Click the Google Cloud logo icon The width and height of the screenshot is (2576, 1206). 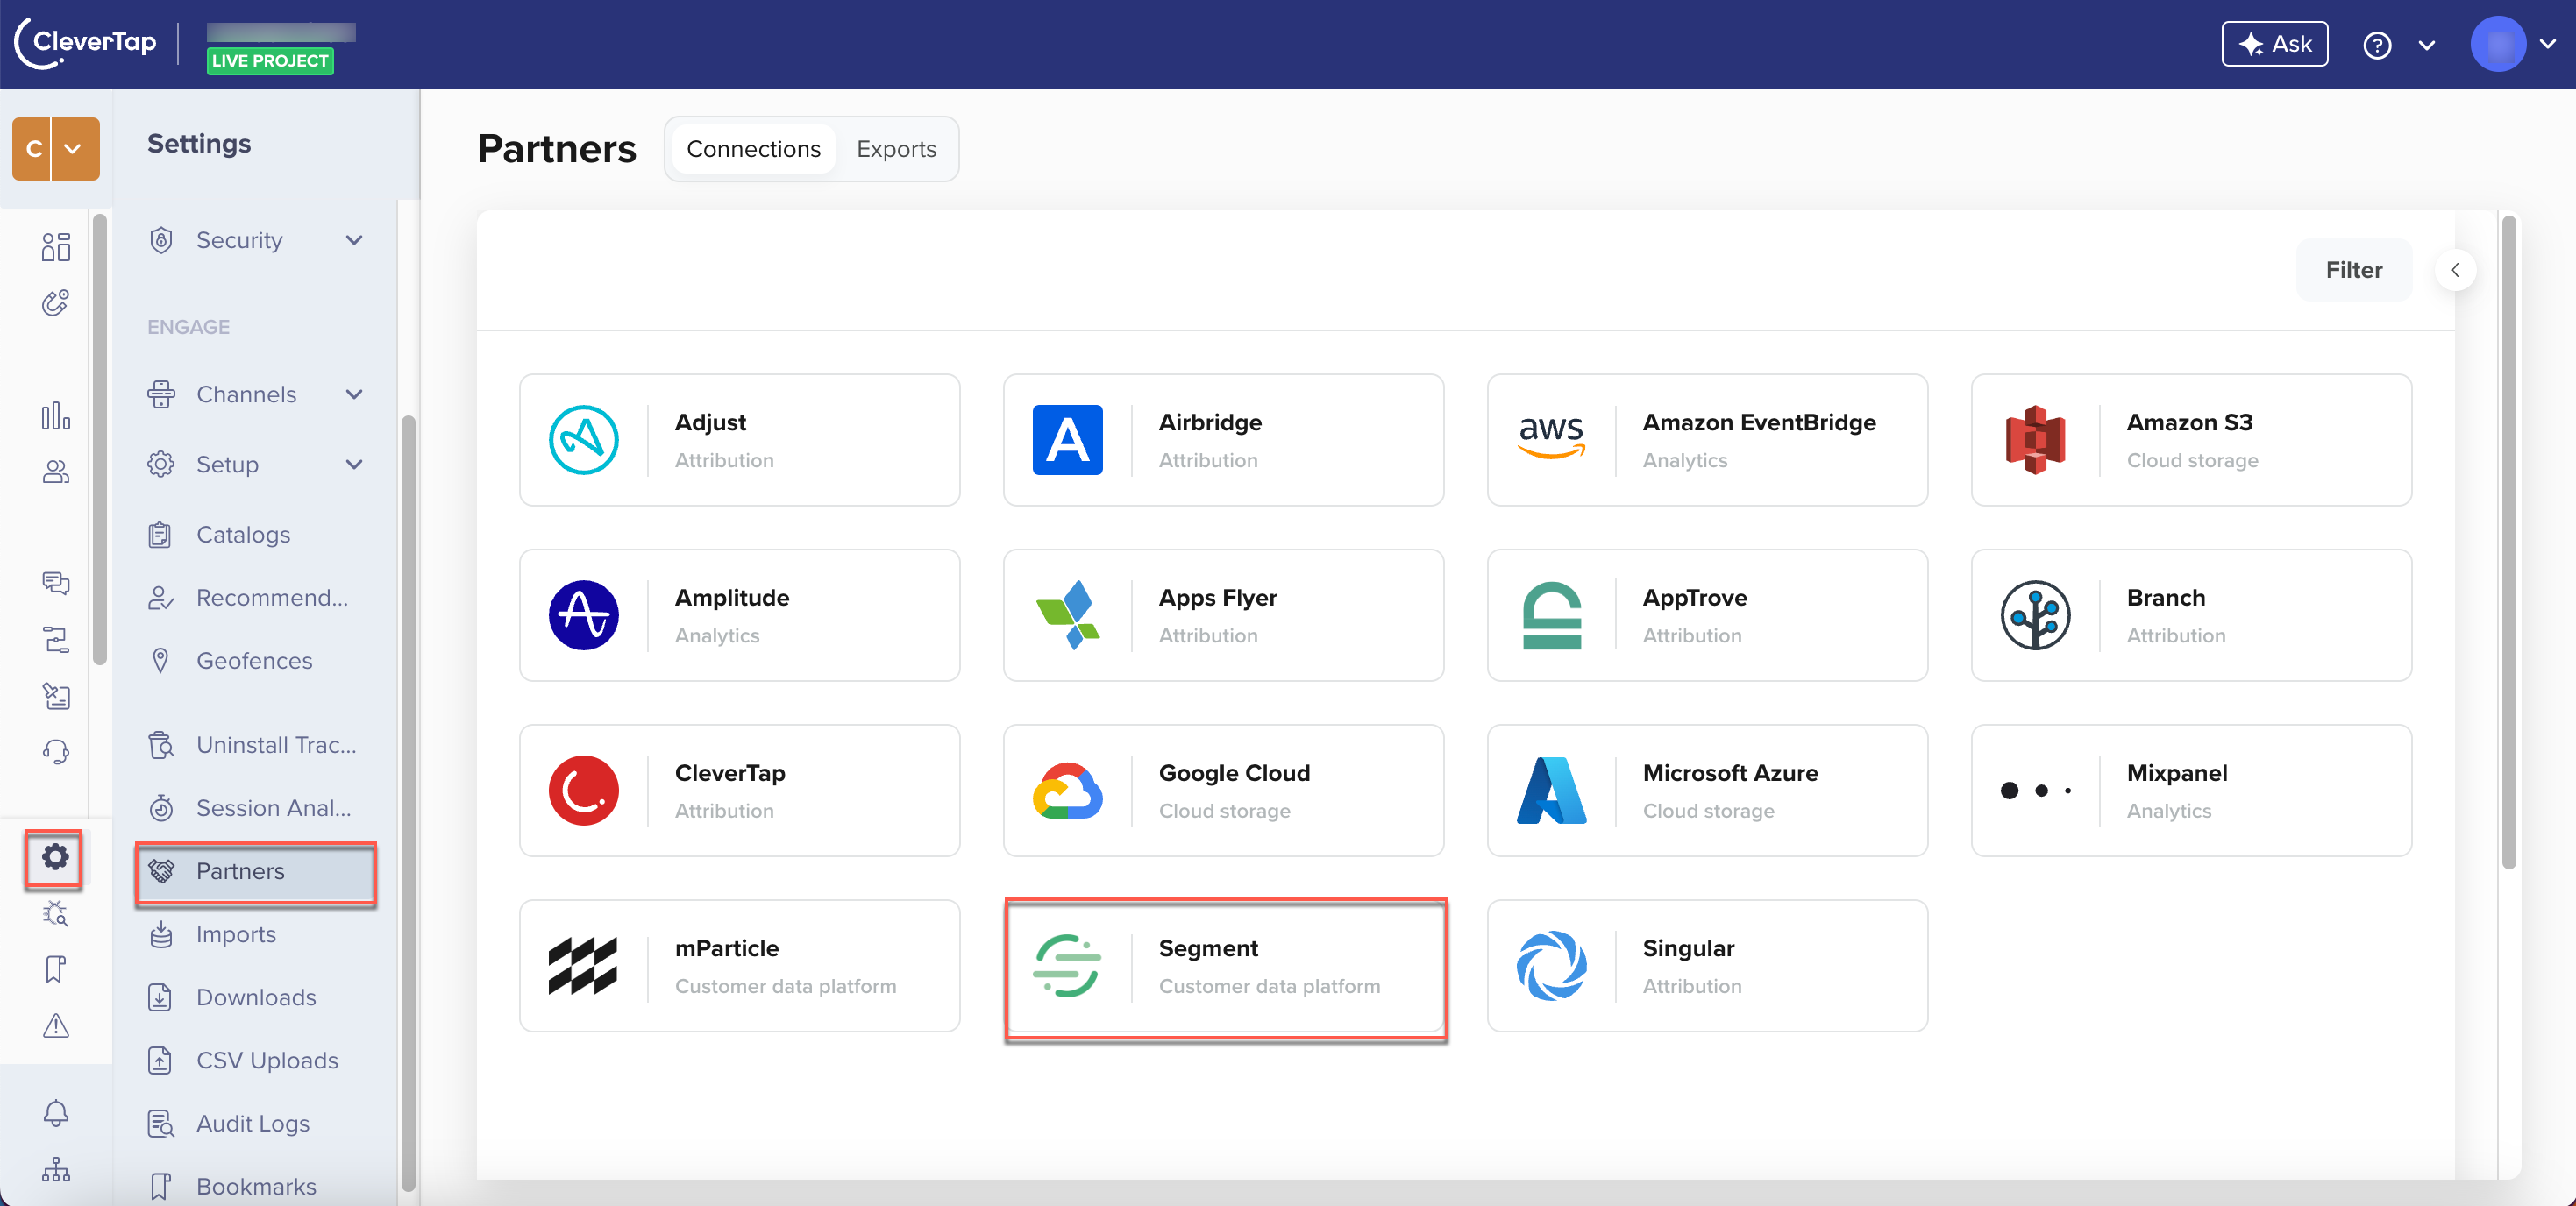click(1068, 790)
